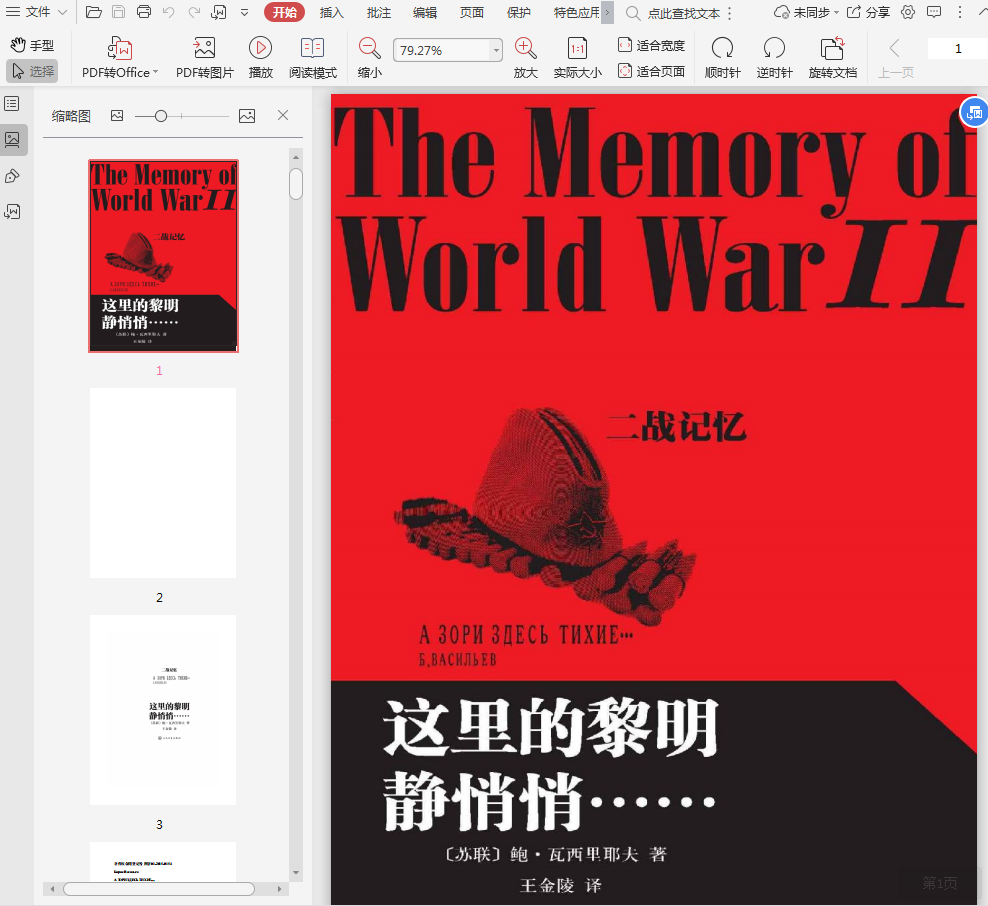988x906 pixels.
Task: Click the print icon
Action: click(x=144, y=12)
